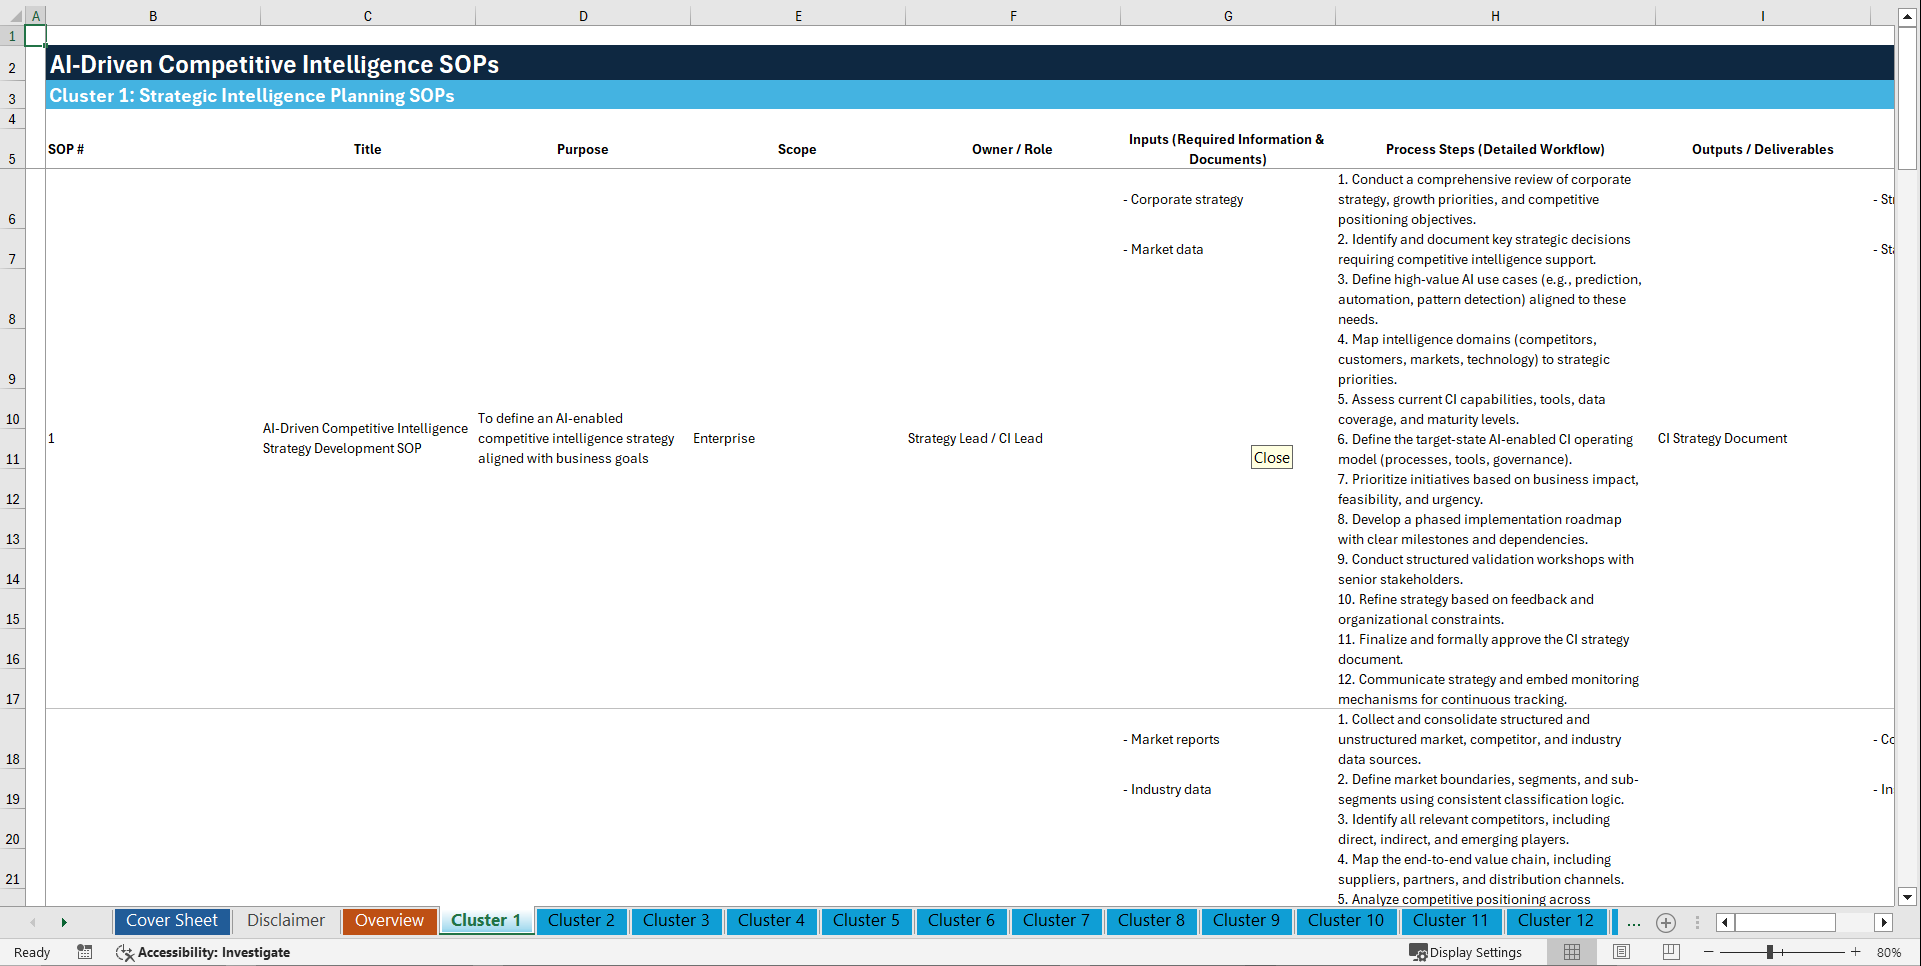Select the Normal view icon
This screenshot has width=1921, height=966.
click(1571, 952)
